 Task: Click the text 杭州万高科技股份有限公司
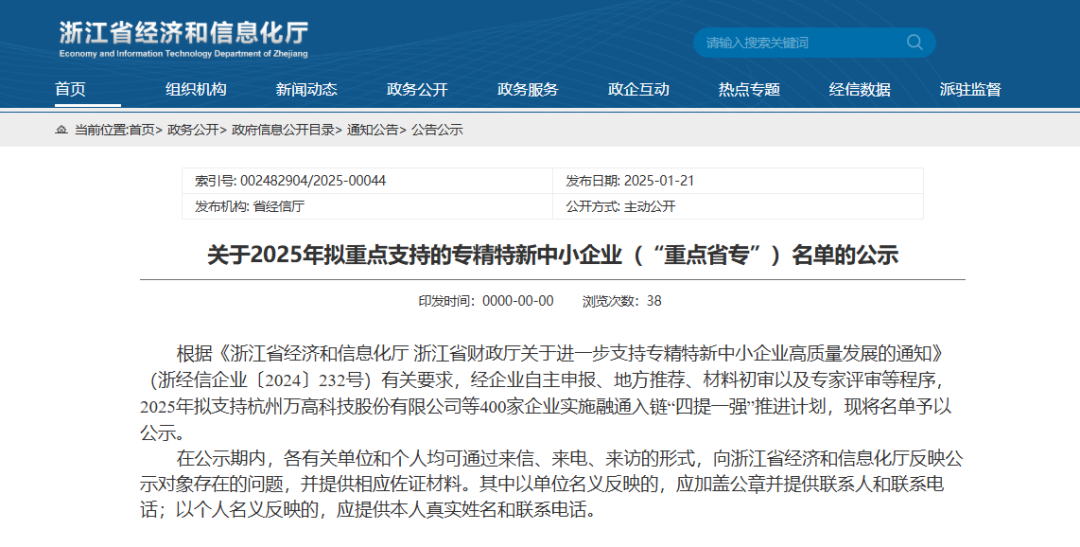coord(353,406)
